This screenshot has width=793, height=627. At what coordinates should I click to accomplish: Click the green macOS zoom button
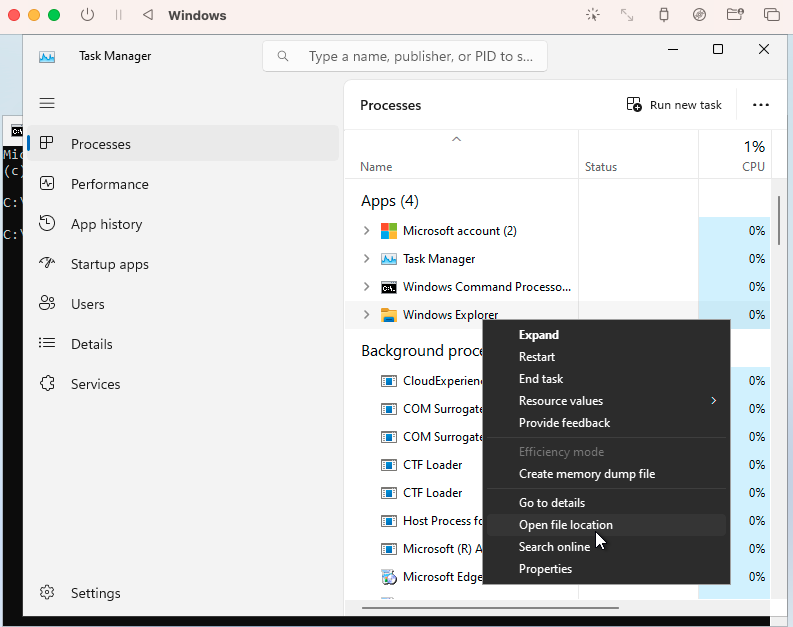point(54,15)
